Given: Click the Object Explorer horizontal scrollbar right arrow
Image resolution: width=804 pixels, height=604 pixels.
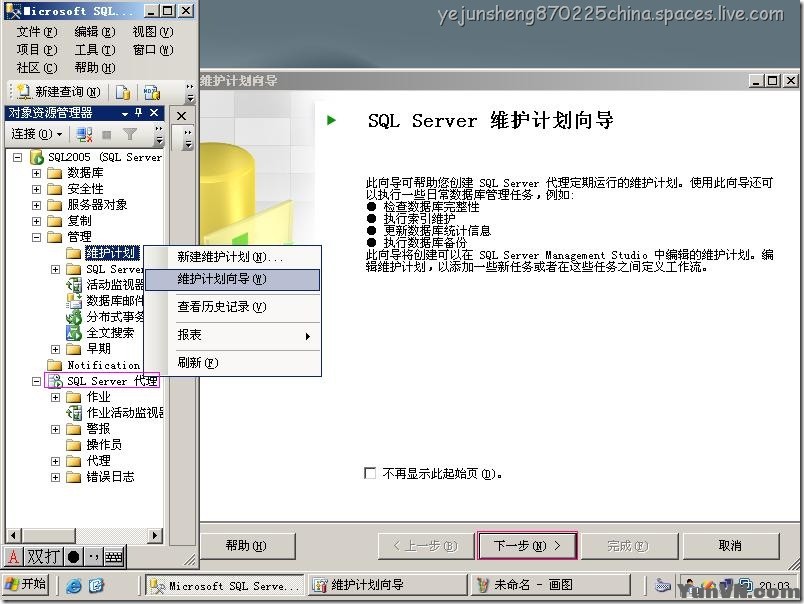Looking at the screenshot, I should coord(155,536).
